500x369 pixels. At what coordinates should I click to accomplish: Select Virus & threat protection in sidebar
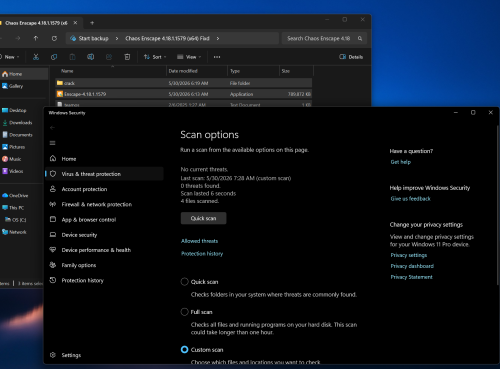click(104, 174)
